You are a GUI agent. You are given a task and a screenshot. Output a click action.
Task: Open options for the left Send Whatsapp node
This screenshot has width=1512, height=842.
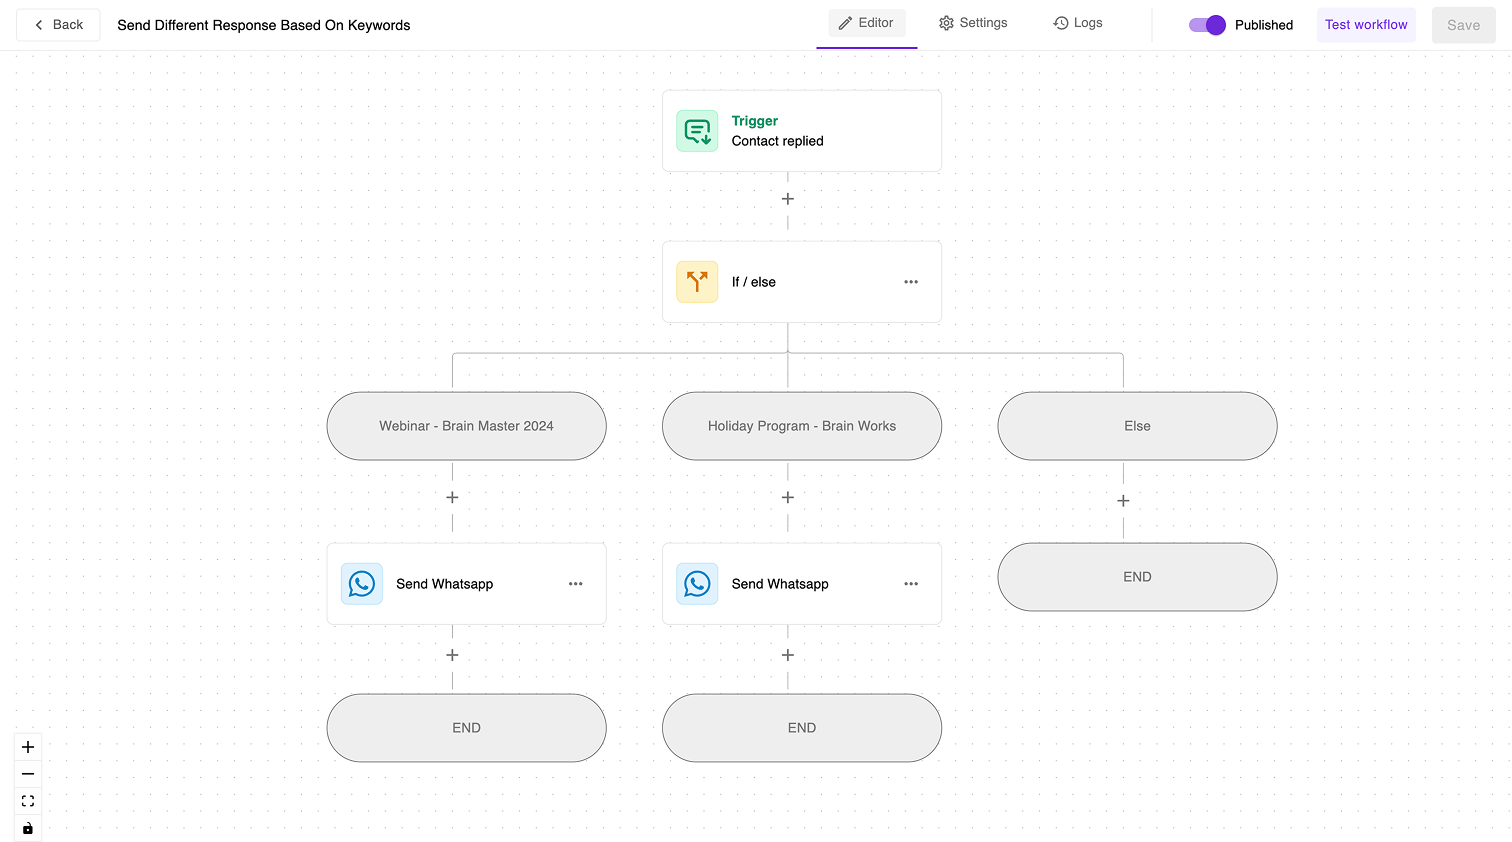click(x=576, y=583)
